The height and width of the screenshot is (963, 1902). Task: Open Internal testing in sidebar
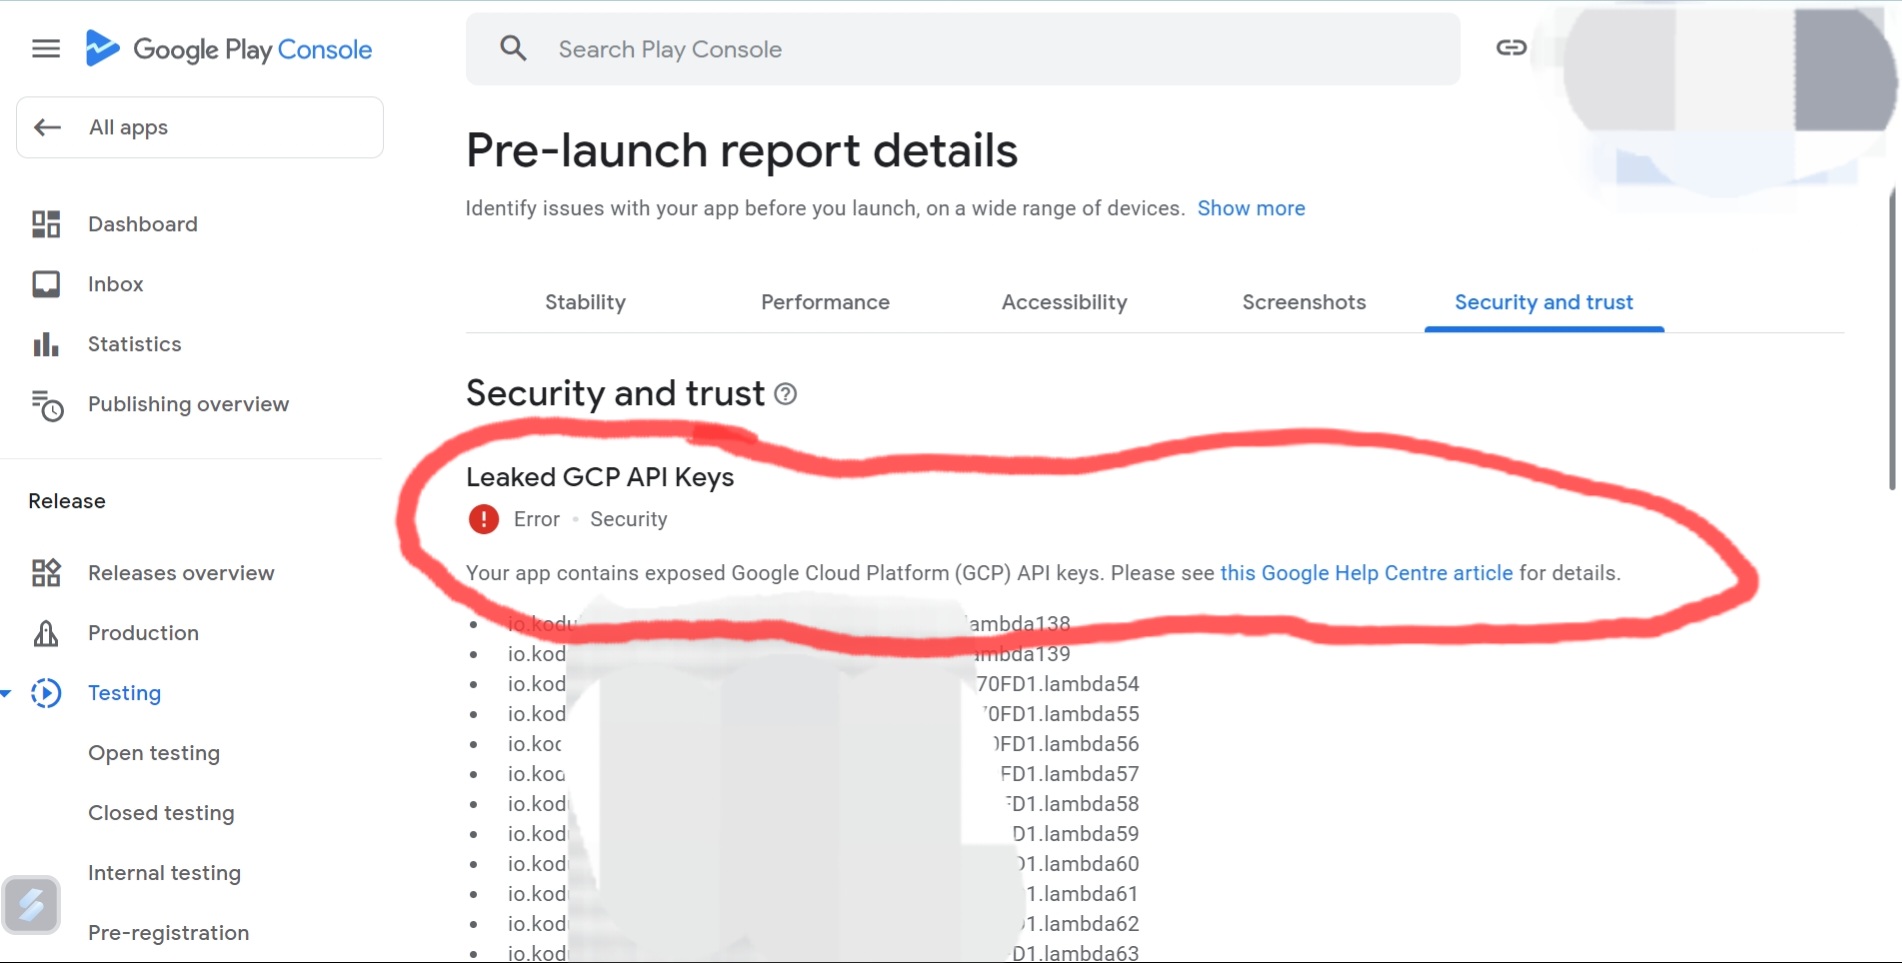[x=164, y=873]
